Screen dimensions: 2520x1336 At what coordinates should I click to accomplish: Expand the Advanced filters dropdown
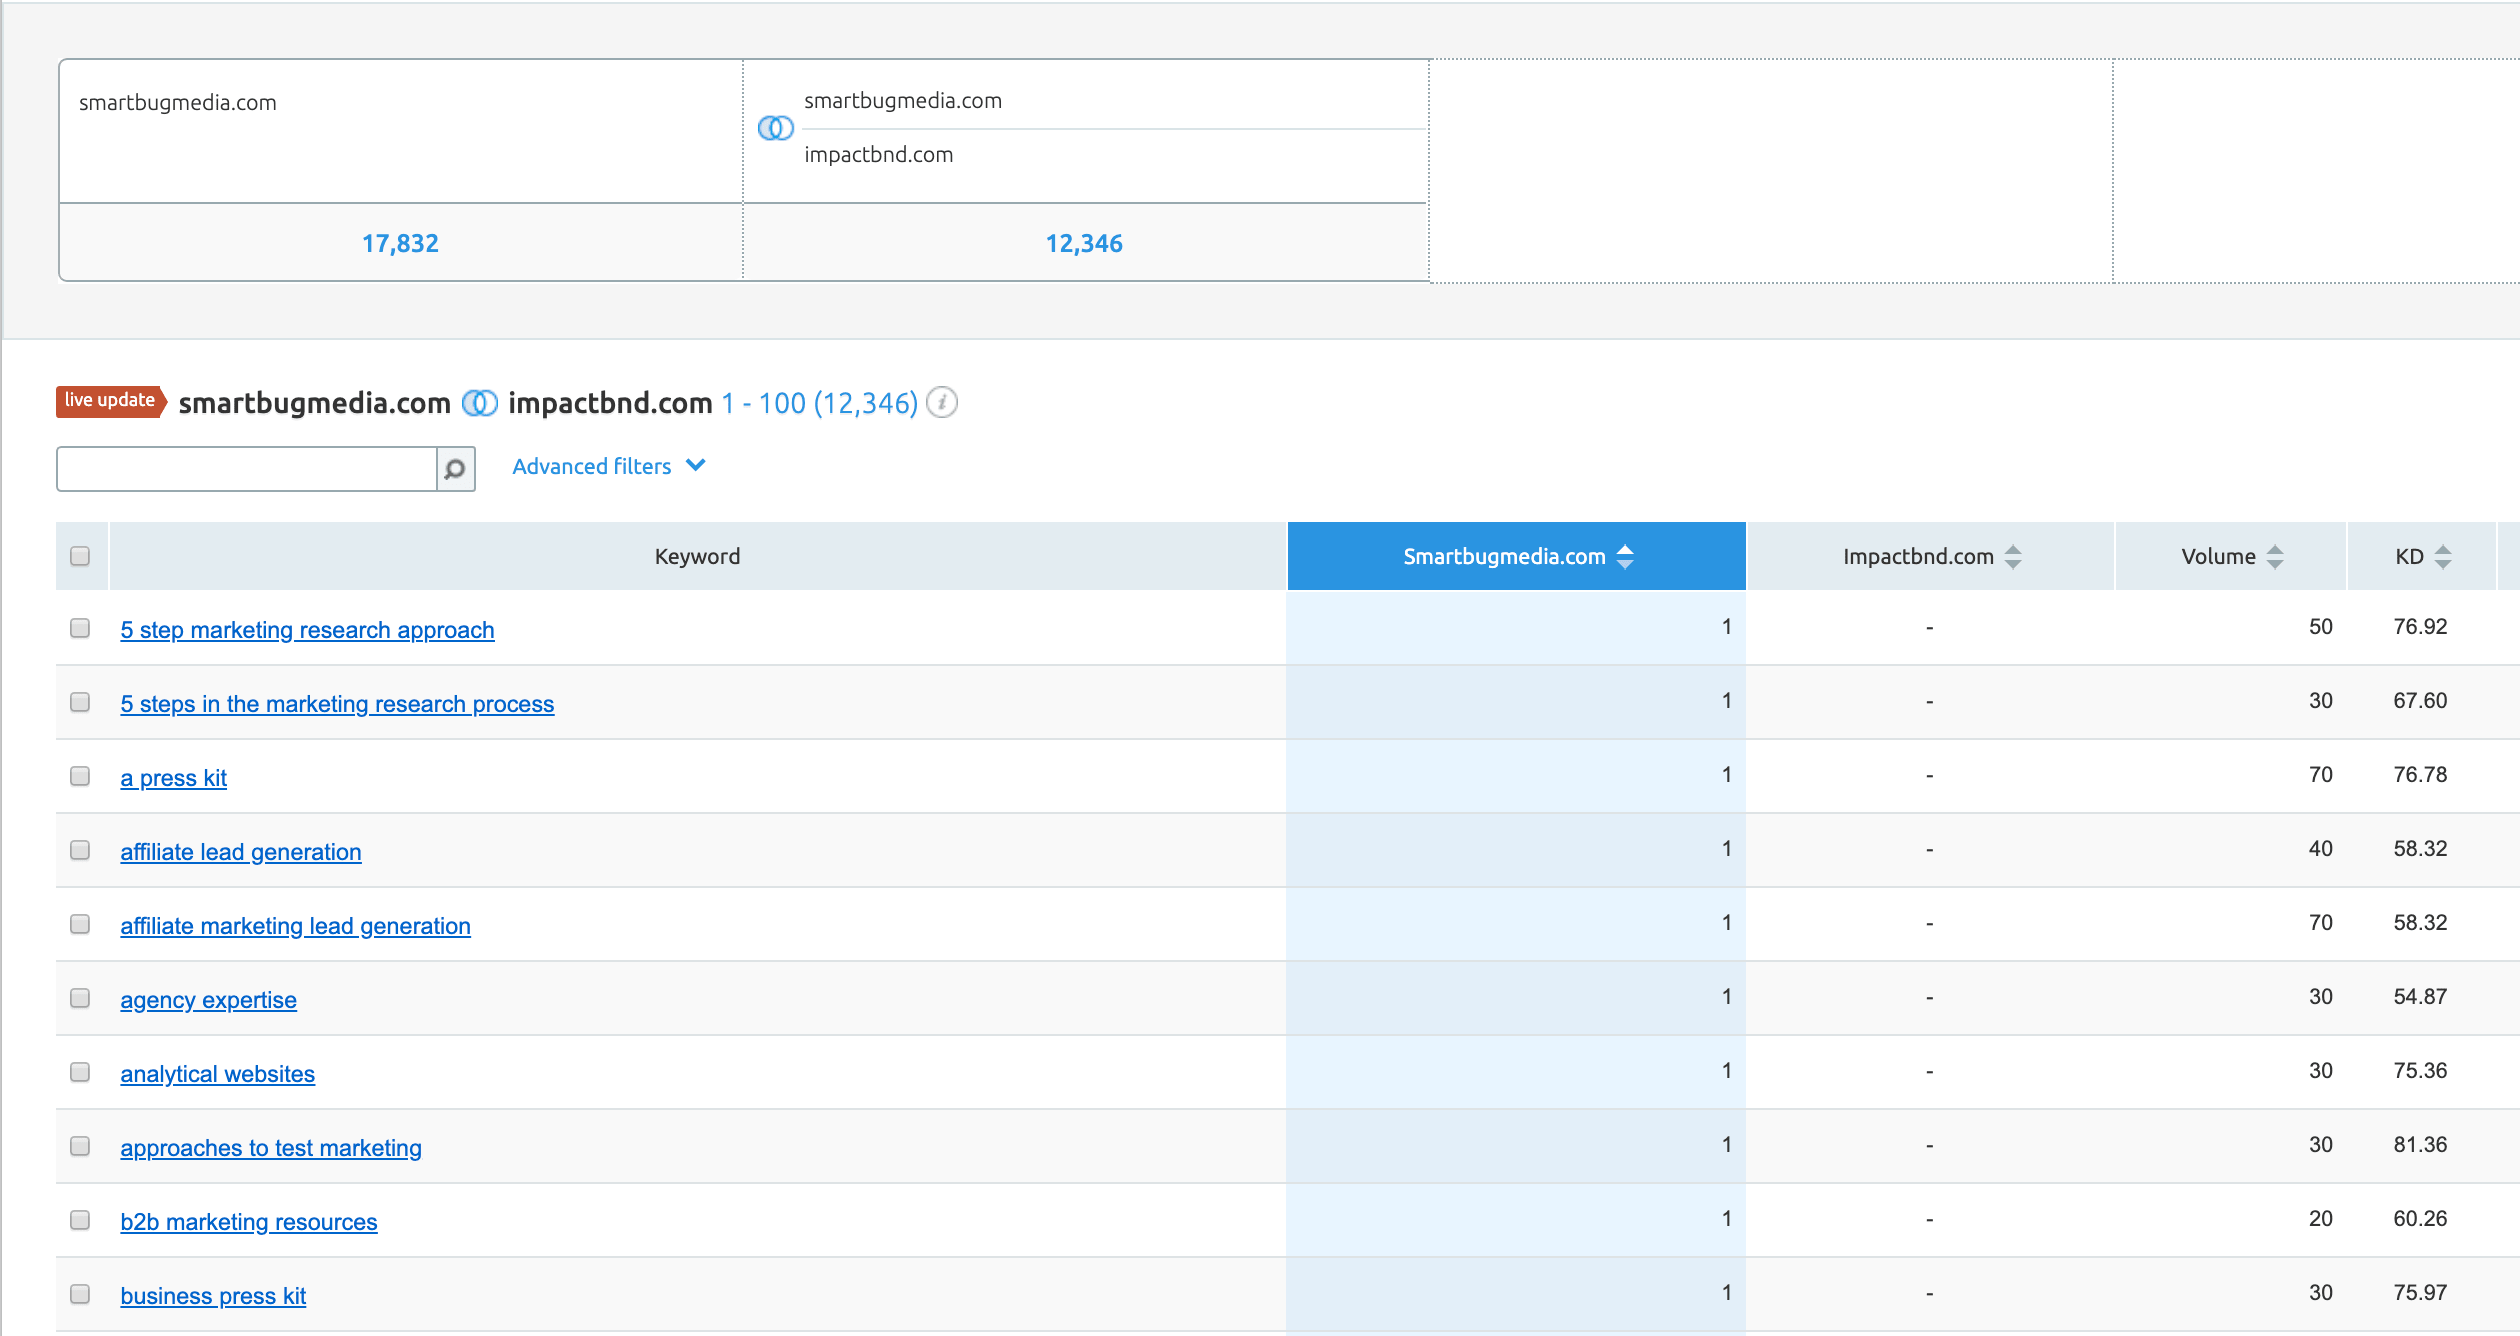pyautogui.click(x=609, y=466)
